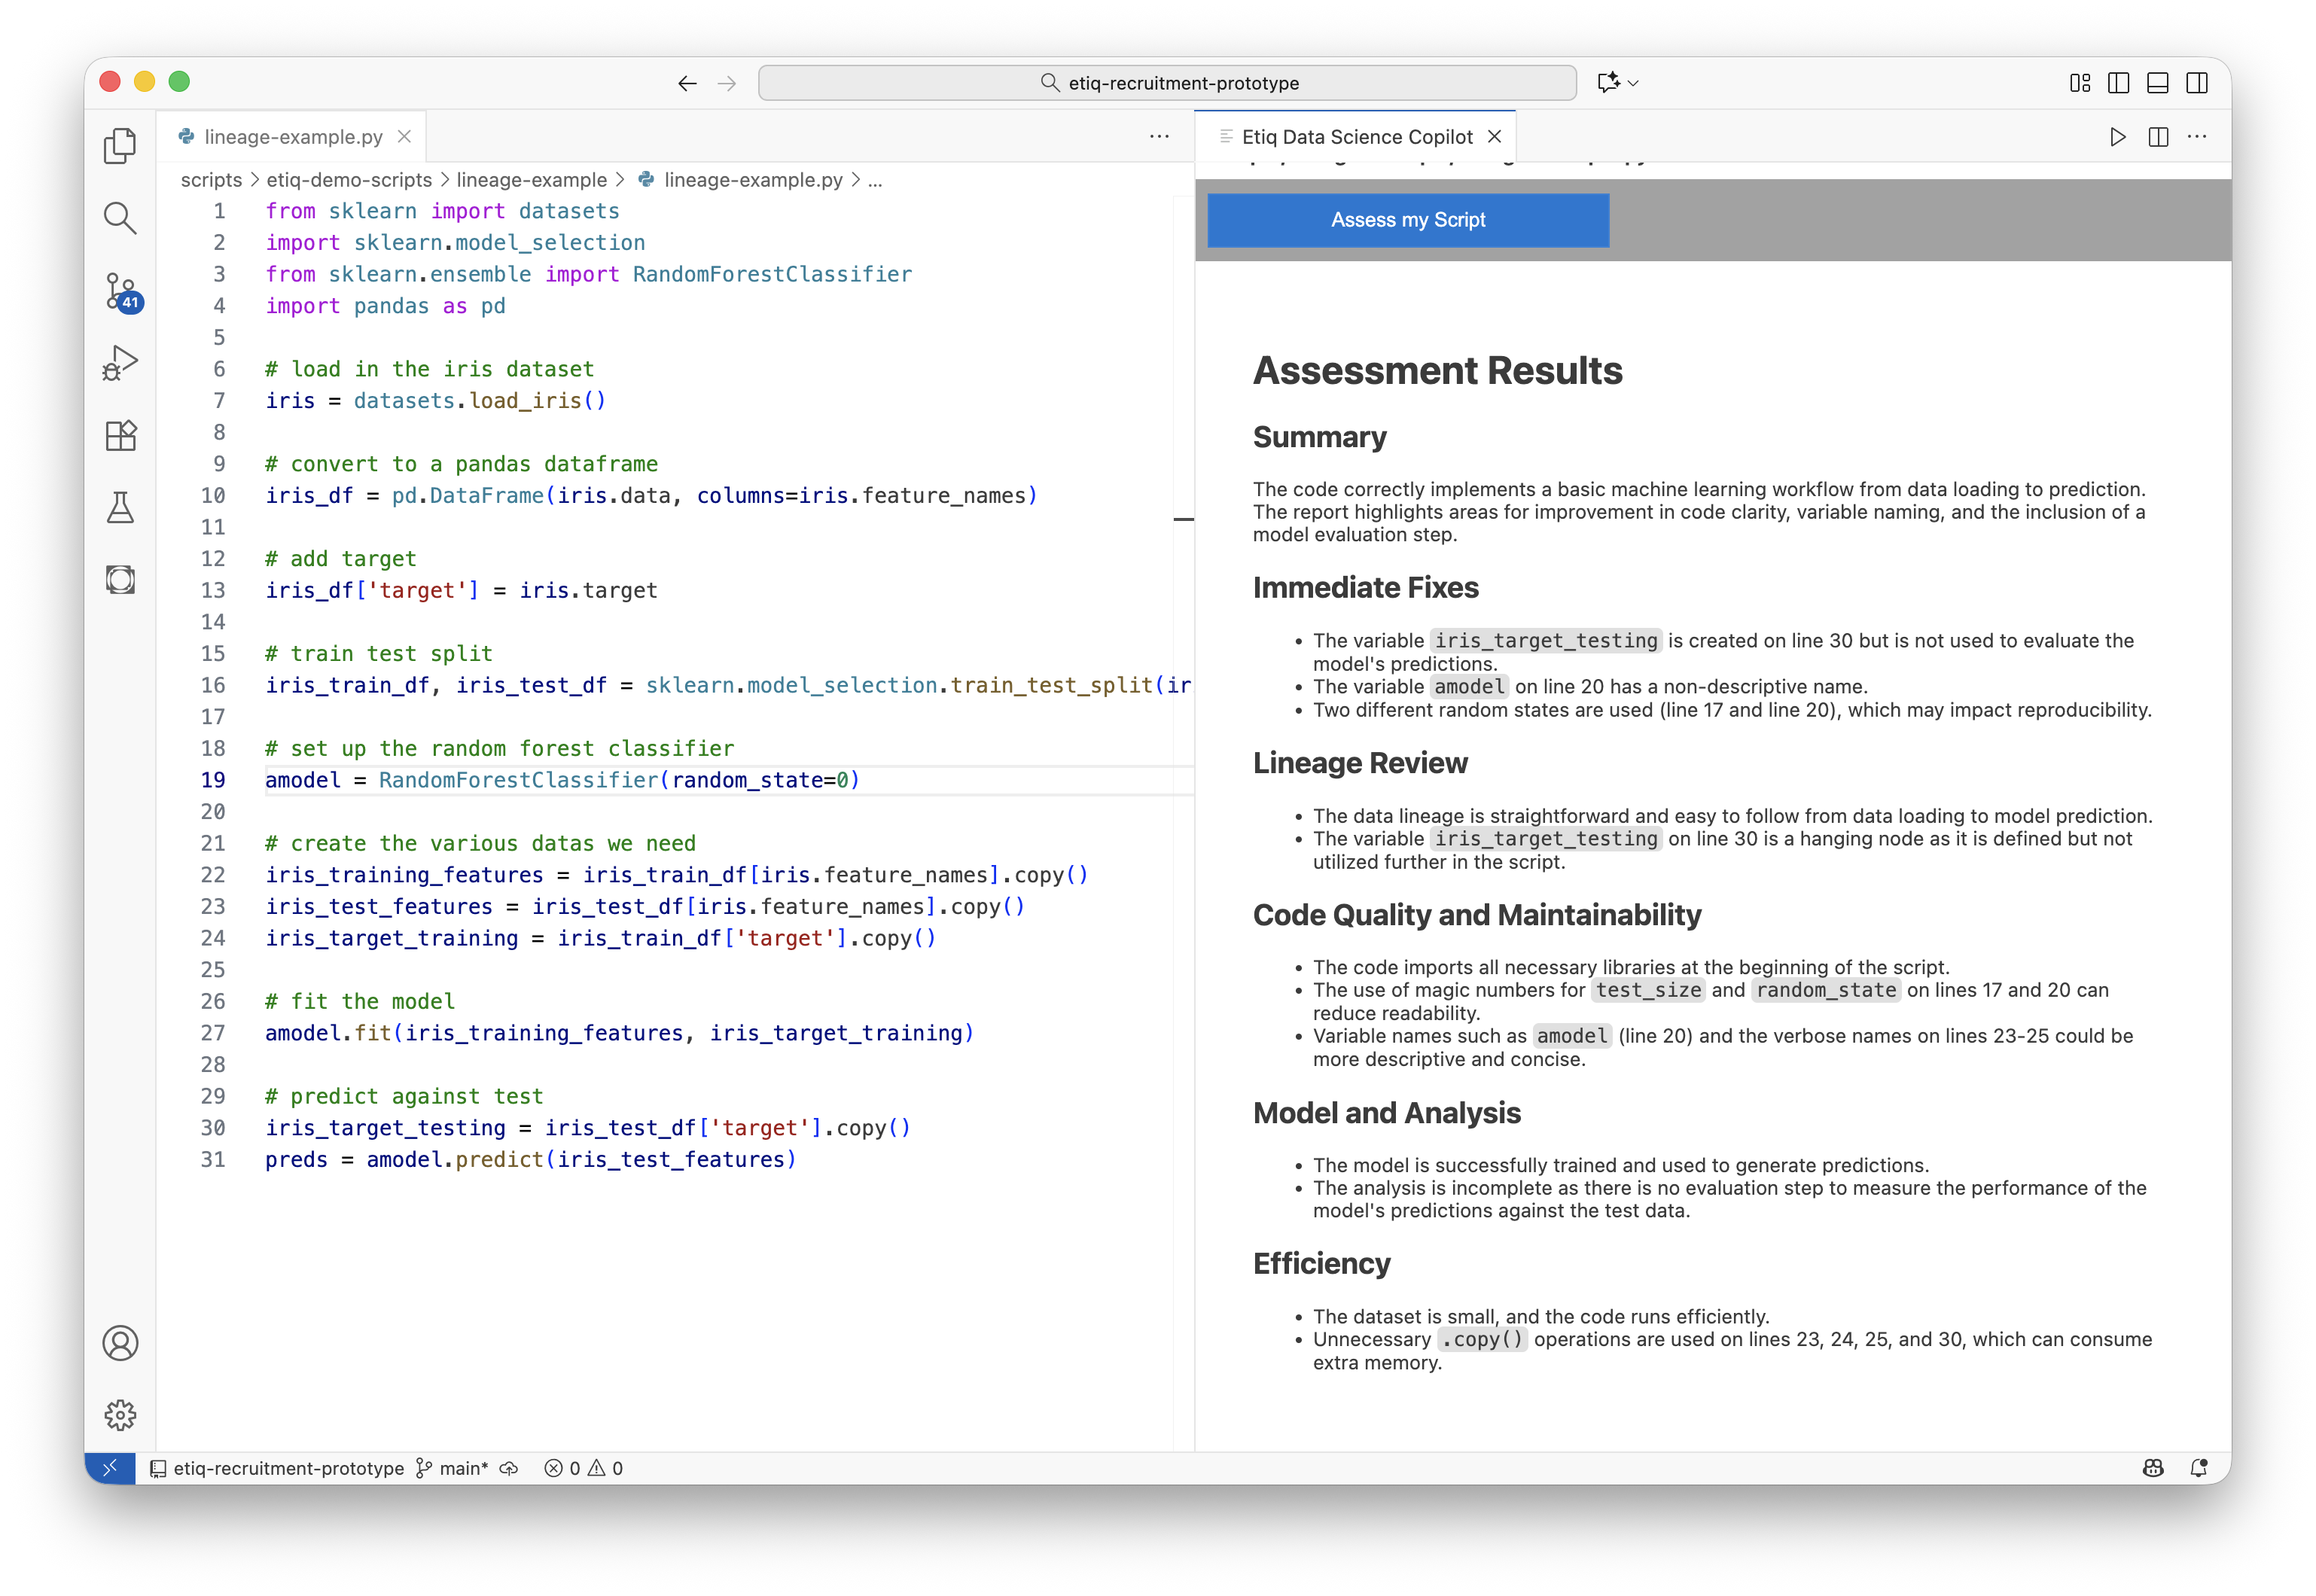Expand the lineage-example breadcrumb folder

531,180
